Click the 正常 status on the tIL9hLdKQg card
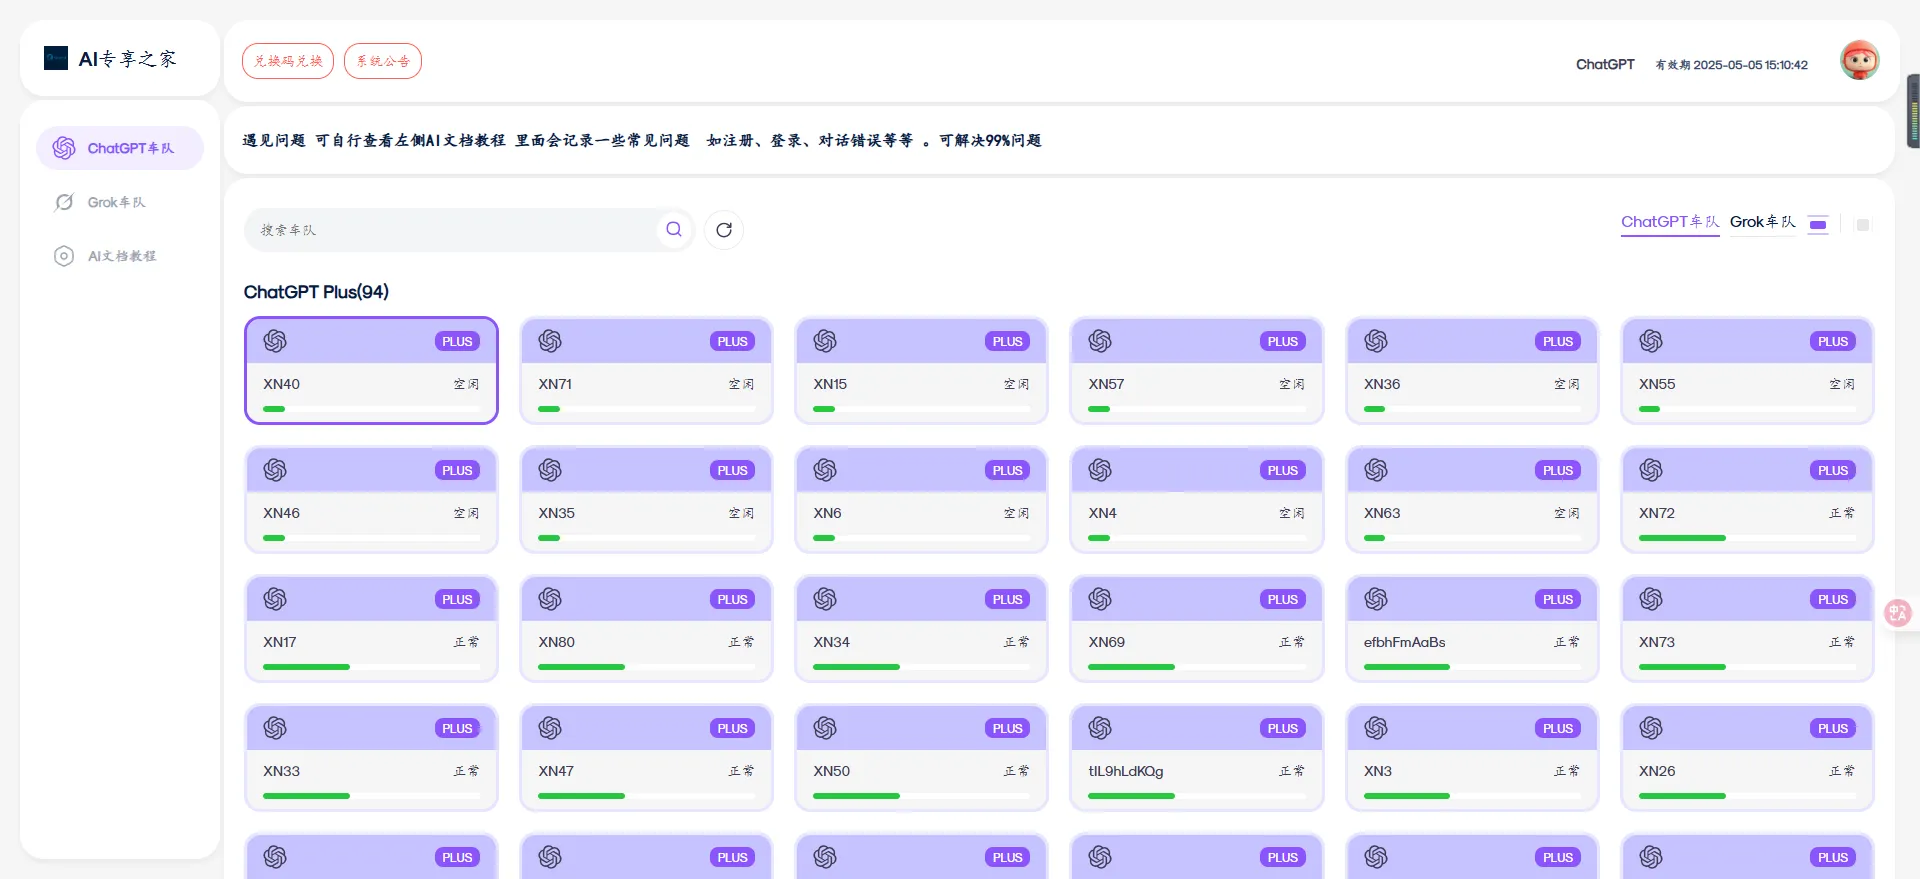 pyautogui.click(x=1292, y=771)
